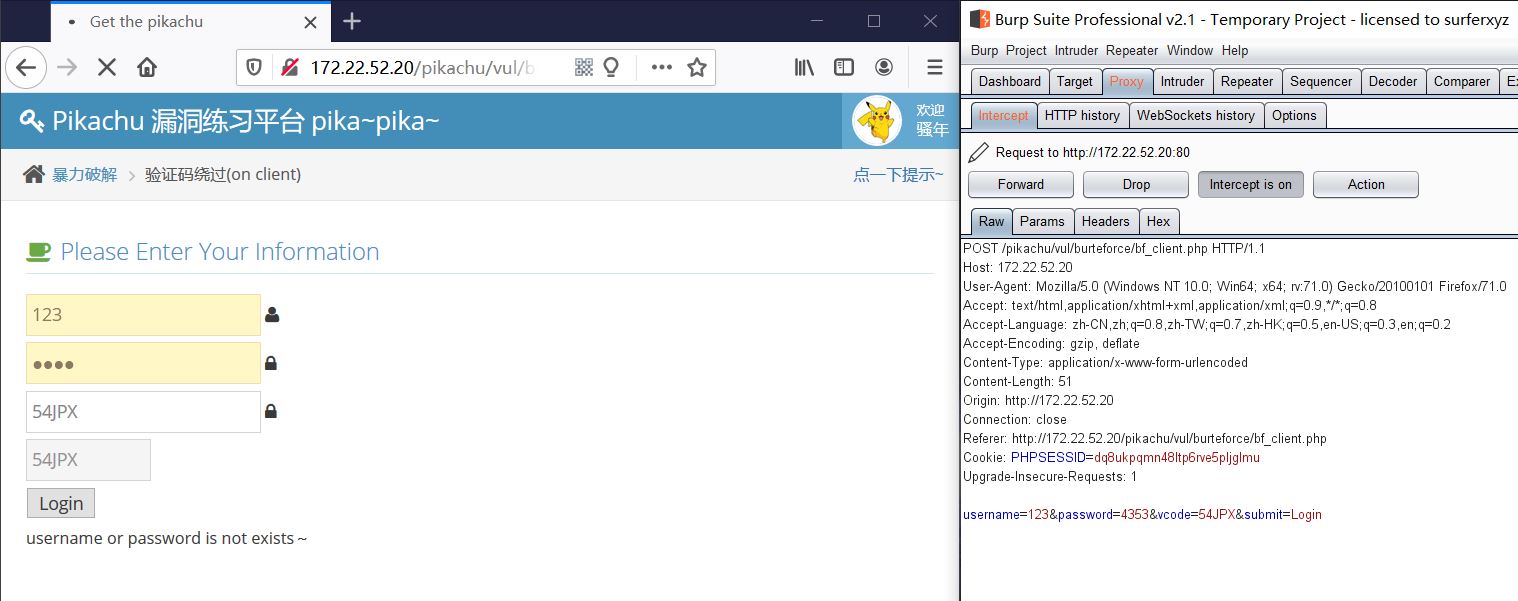Click the lightbulb icon in address bar
This screenshot has height=601, width=1518.
point(611,68)
